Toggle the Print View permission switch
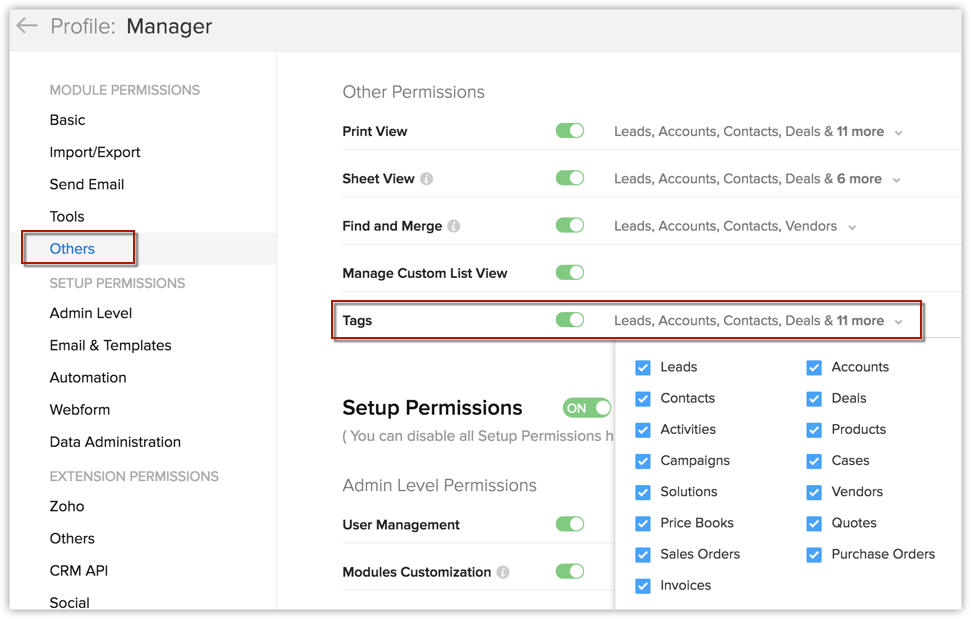 (x=570, y=131)
